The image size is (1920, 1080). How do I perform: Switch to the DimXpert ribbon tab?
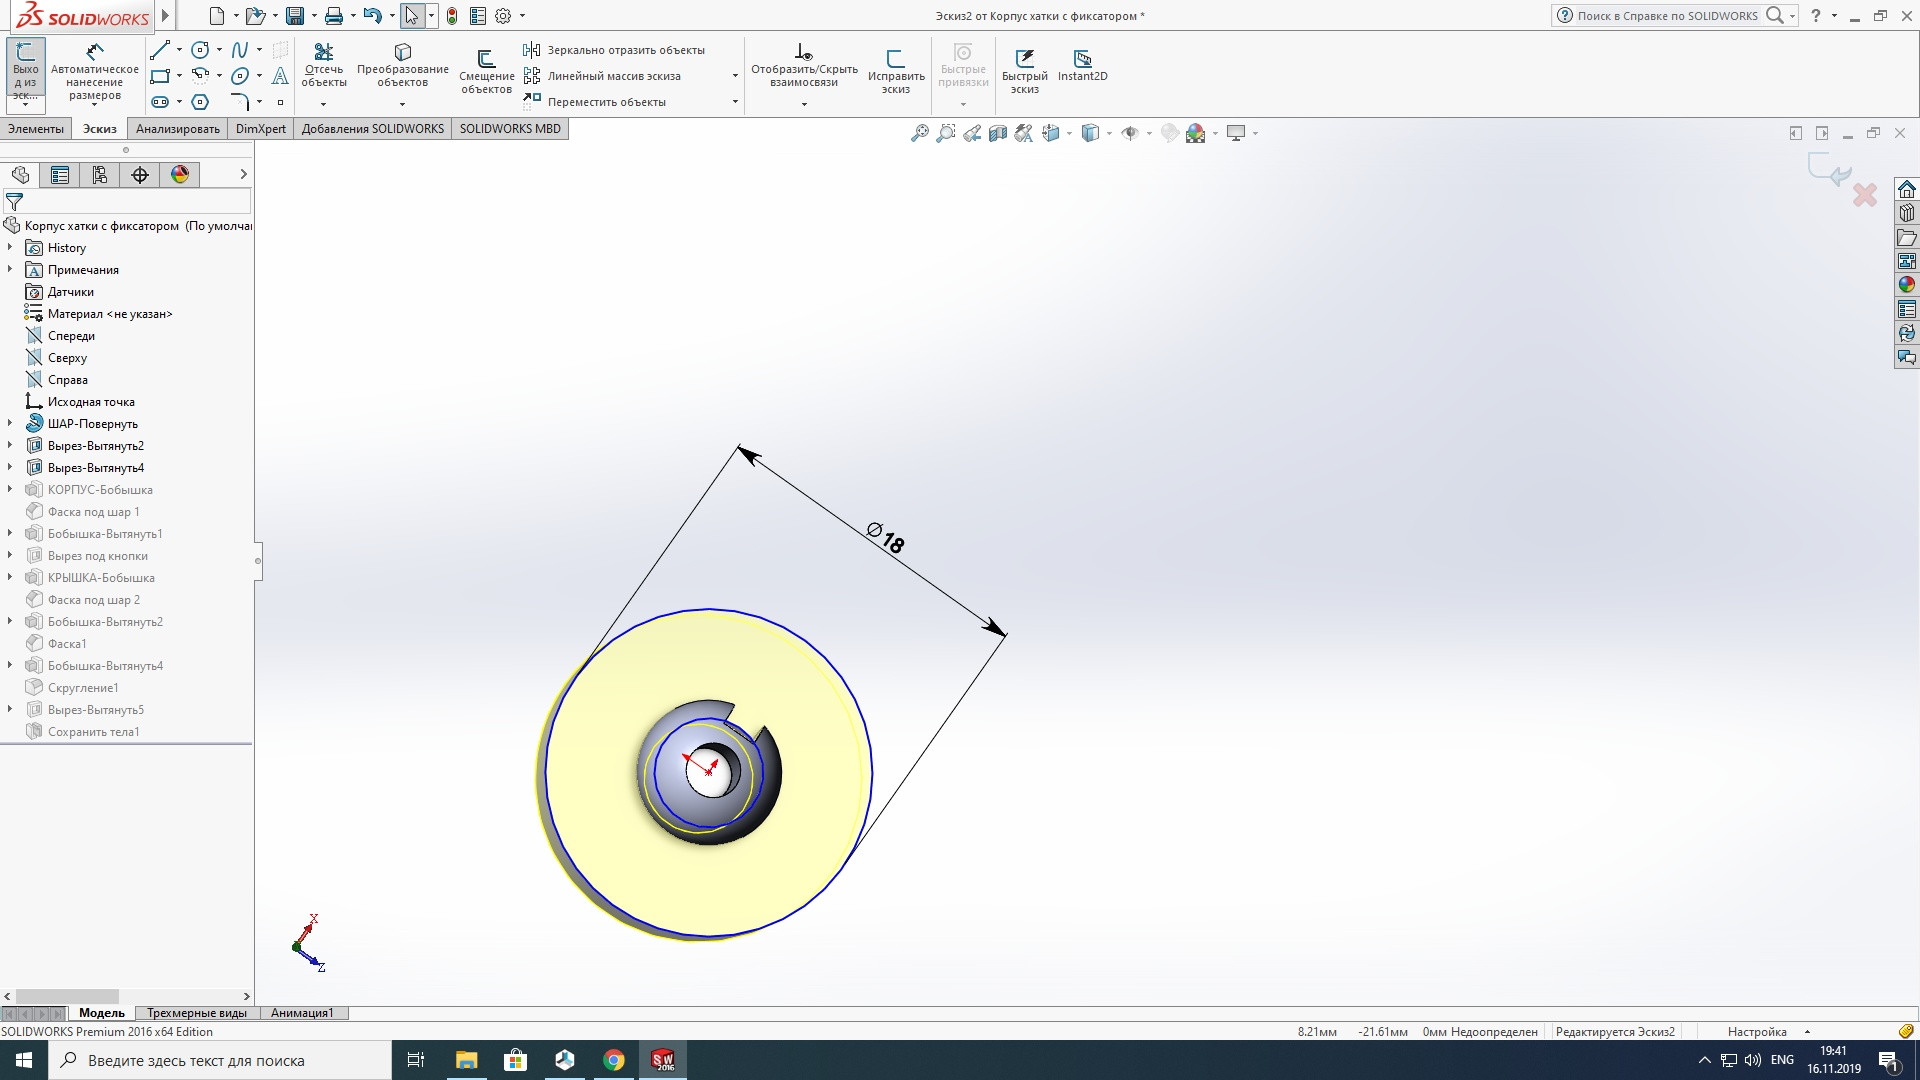[x=261, y=129]
